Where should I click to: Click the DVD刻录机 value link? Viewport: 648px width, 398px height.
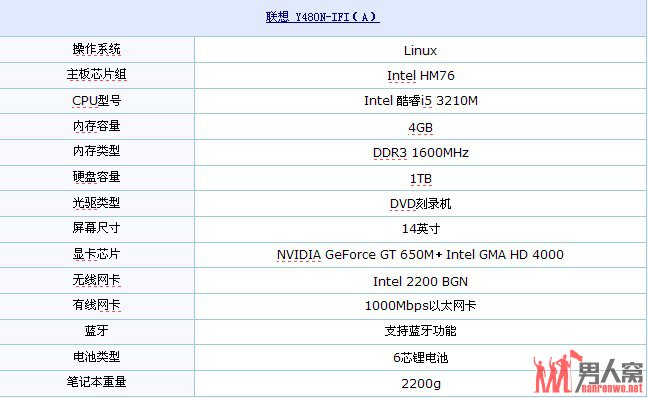[x=420, y=203]
